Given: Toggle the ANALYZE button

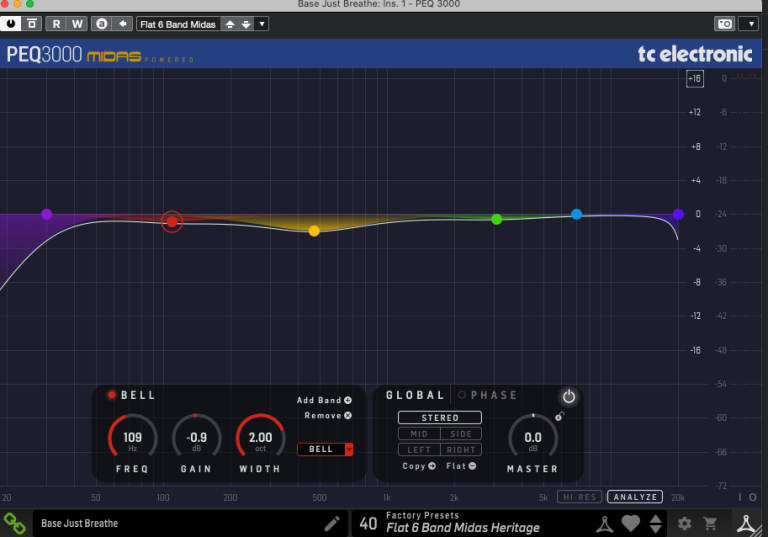Looking at the screenshot, I should tap(635, 497).
